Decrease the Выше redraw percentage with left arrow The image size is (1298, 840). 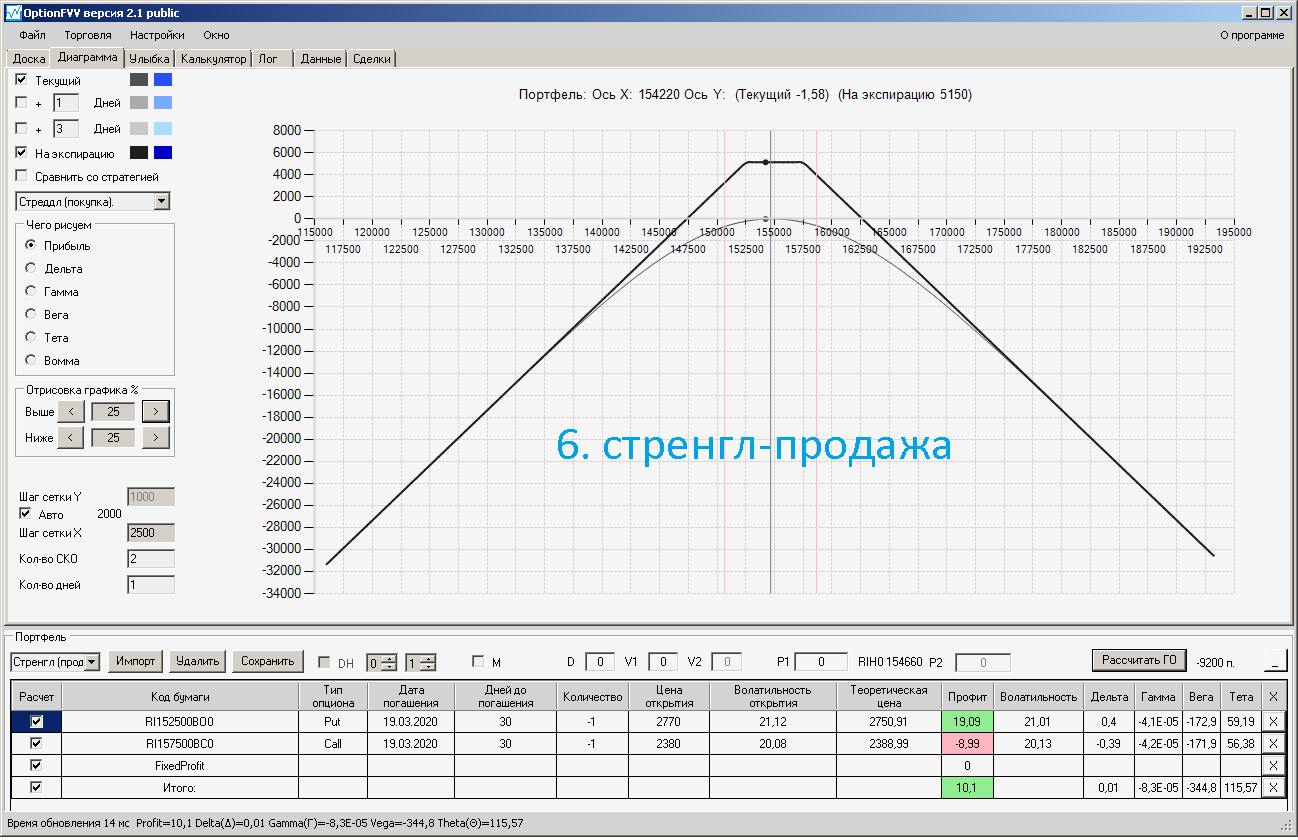(x=70, y=411)
